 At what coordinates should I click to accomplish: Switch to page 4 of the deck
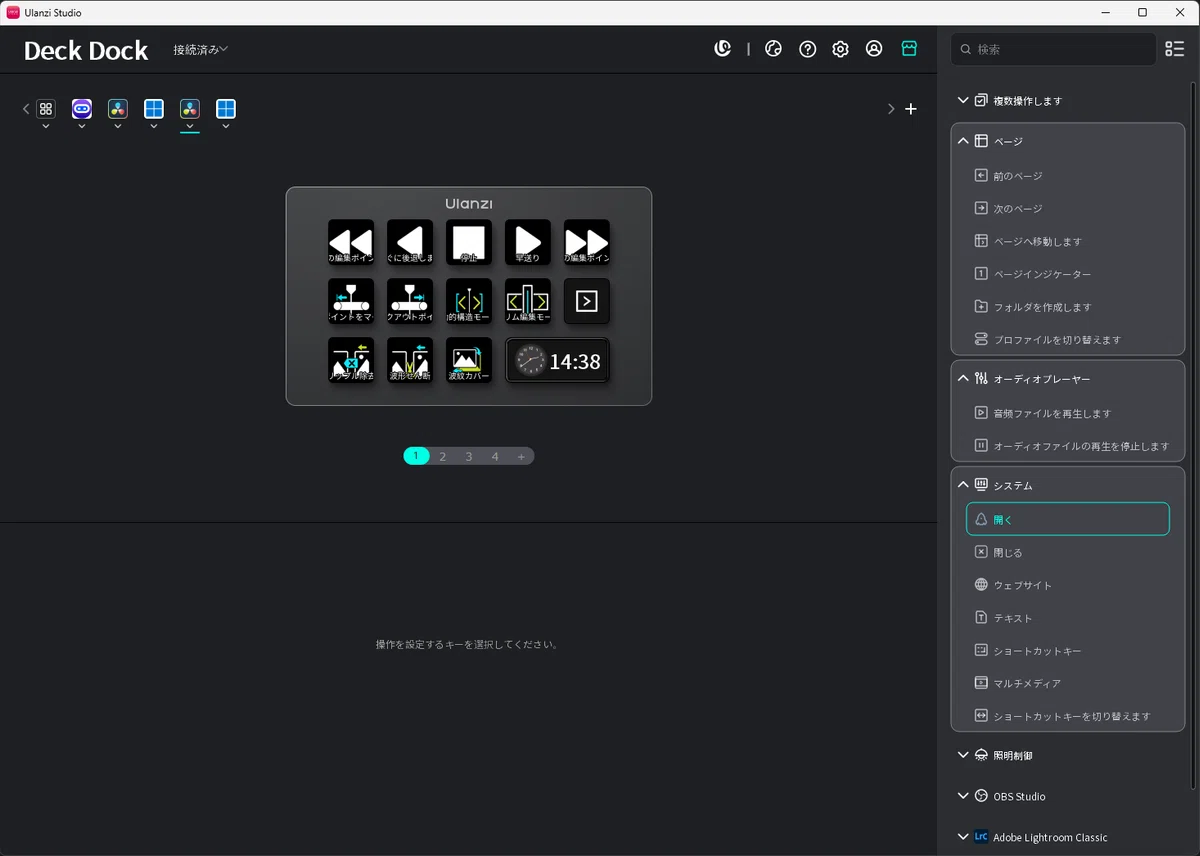point(495,456)
